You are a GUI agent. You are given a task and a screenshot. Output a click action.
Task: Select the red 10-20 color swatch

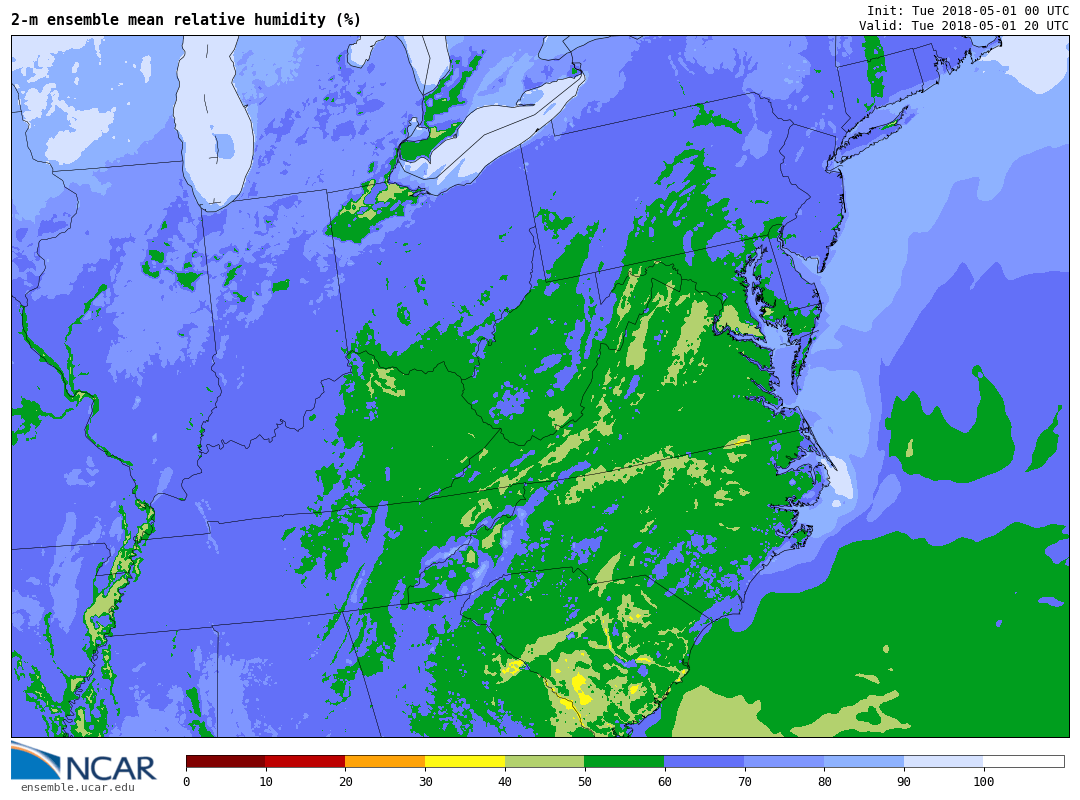(305, 761)
